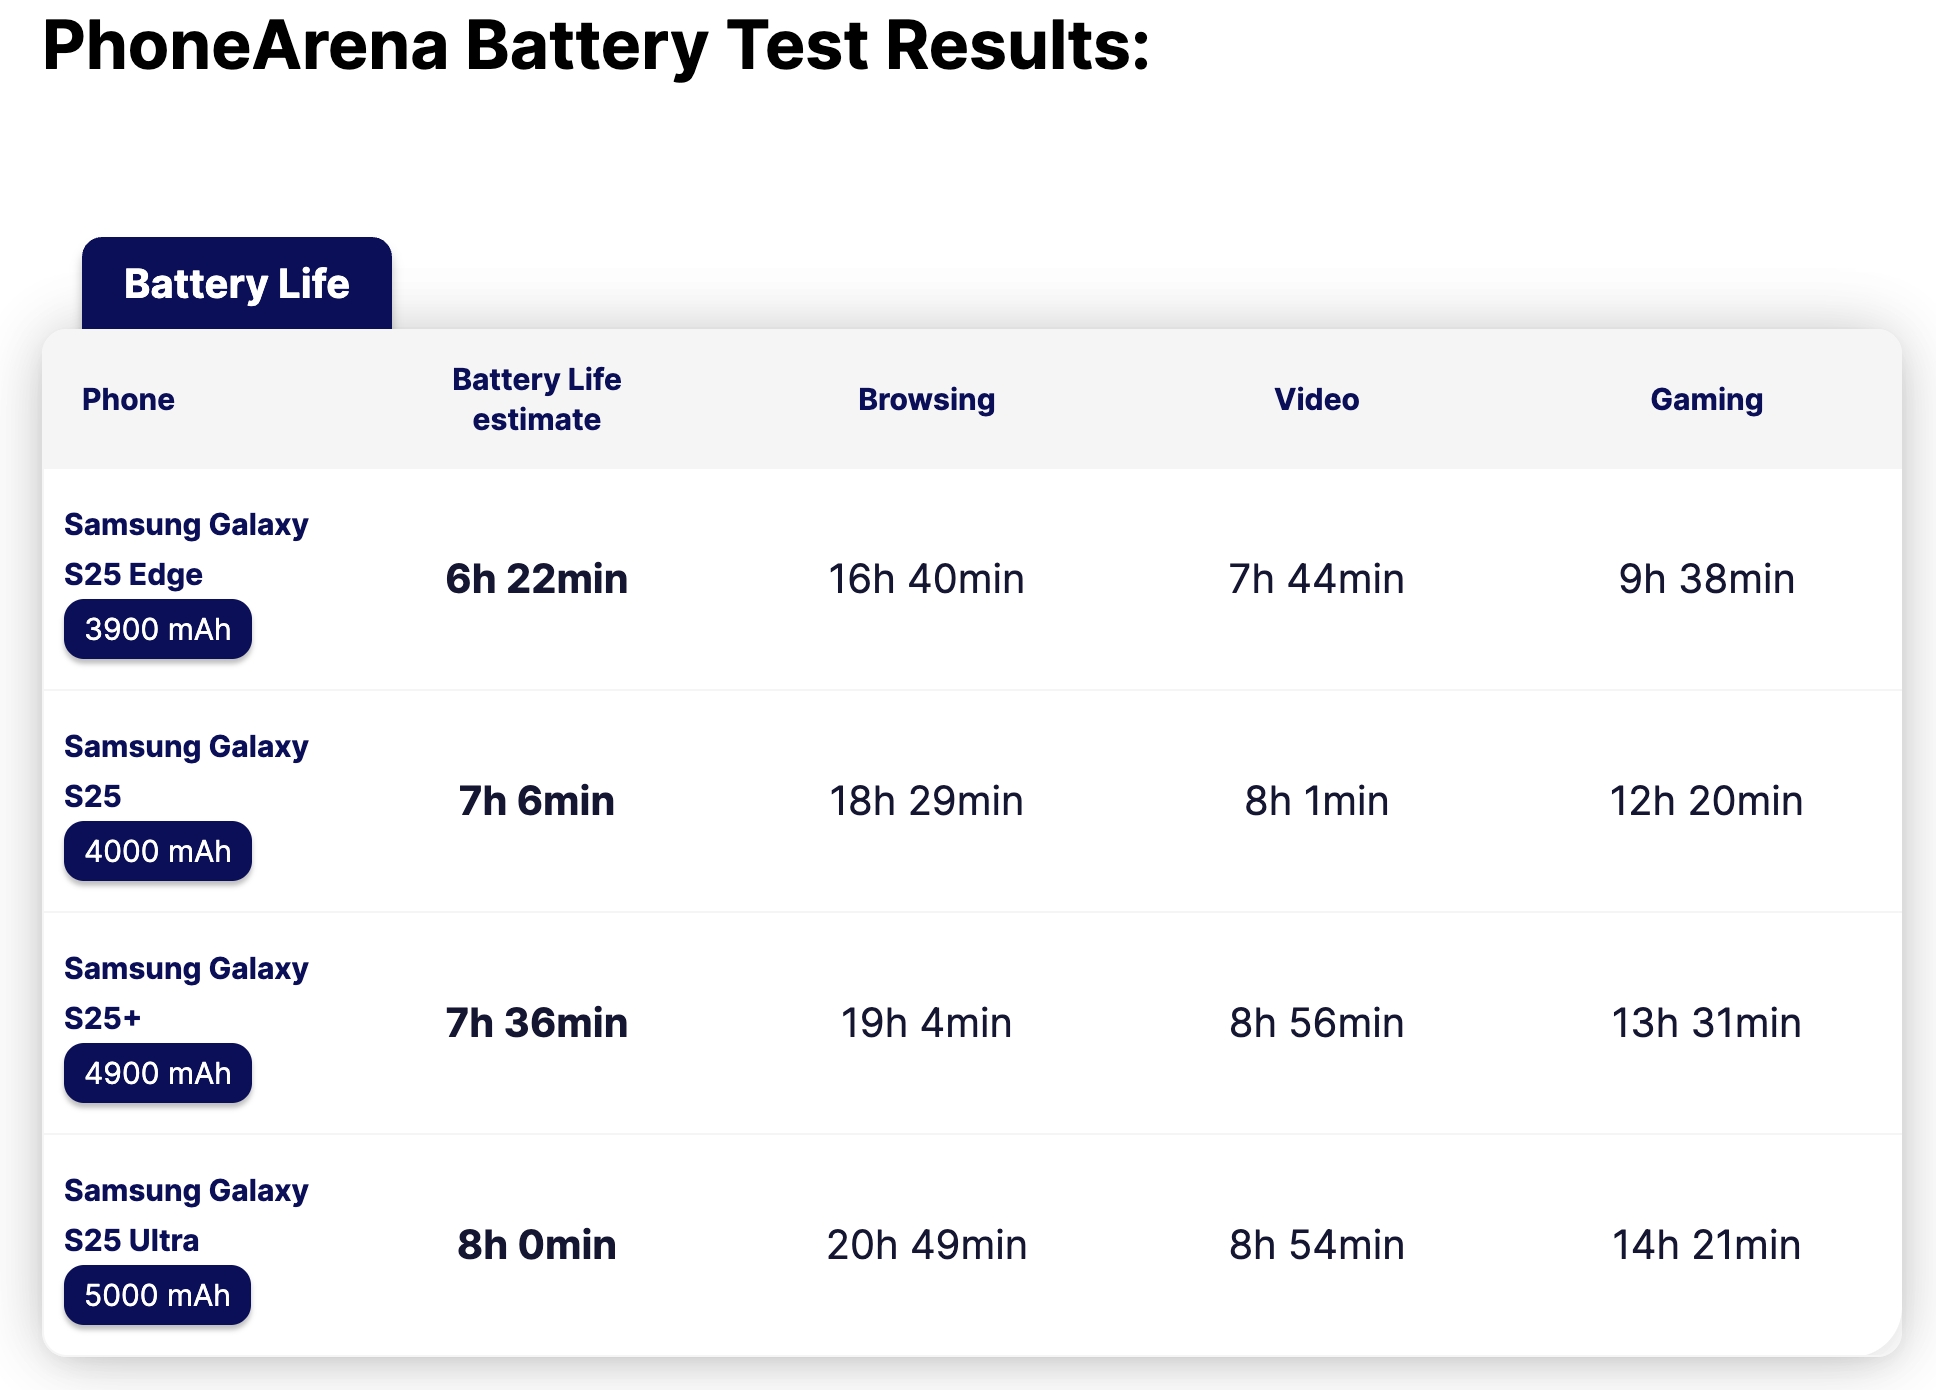This screenshot has width=1936, height=1390.
Task: Open the Samsung Galaxy S25 Edge link
Action: coord(186,549)
